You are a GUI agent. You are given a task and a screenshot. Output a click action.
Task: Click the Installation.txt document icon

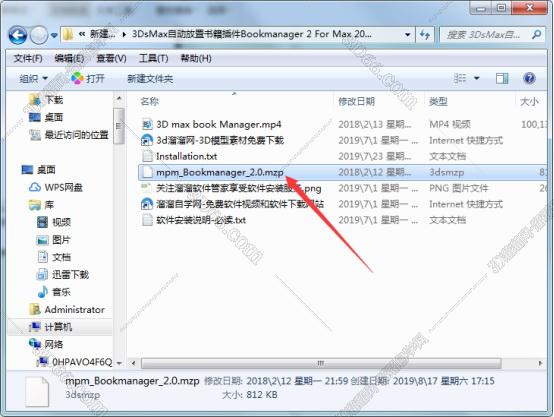(x=147, y=156)
